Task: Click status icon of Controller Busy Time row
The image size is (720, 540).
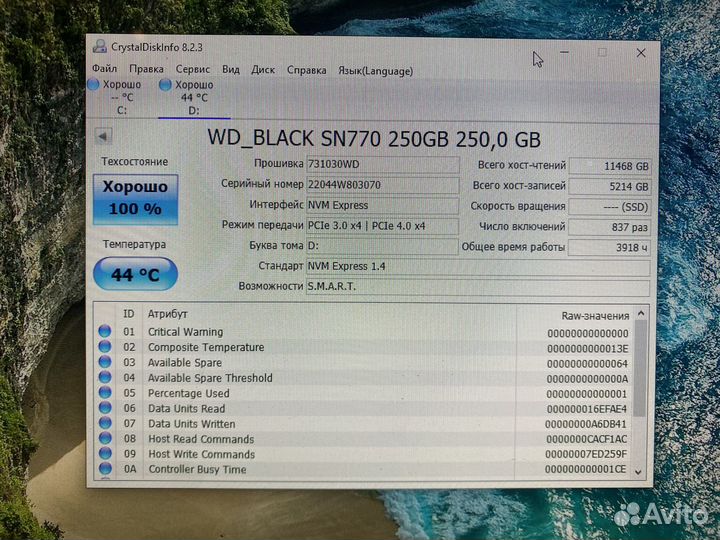Action: tap(105, 468)
